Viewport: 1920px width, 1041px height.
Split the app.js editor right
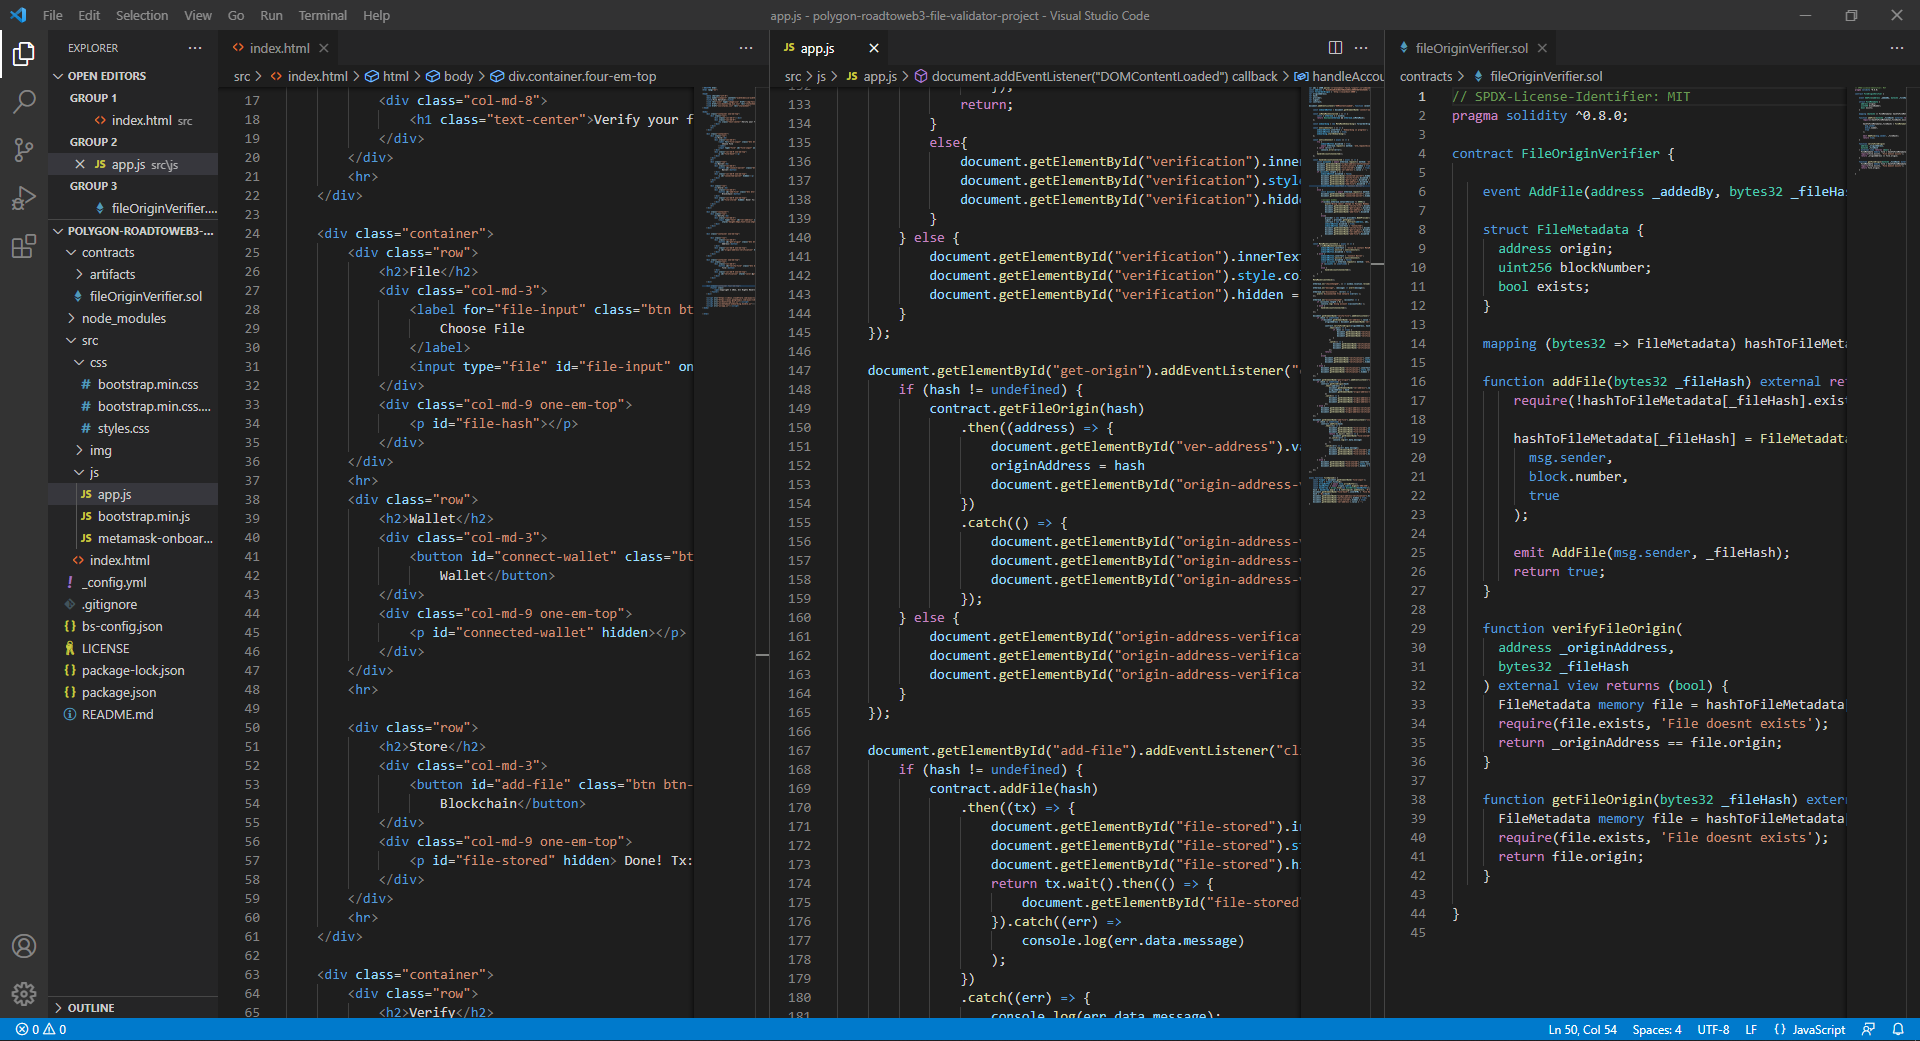(1335, 48)
